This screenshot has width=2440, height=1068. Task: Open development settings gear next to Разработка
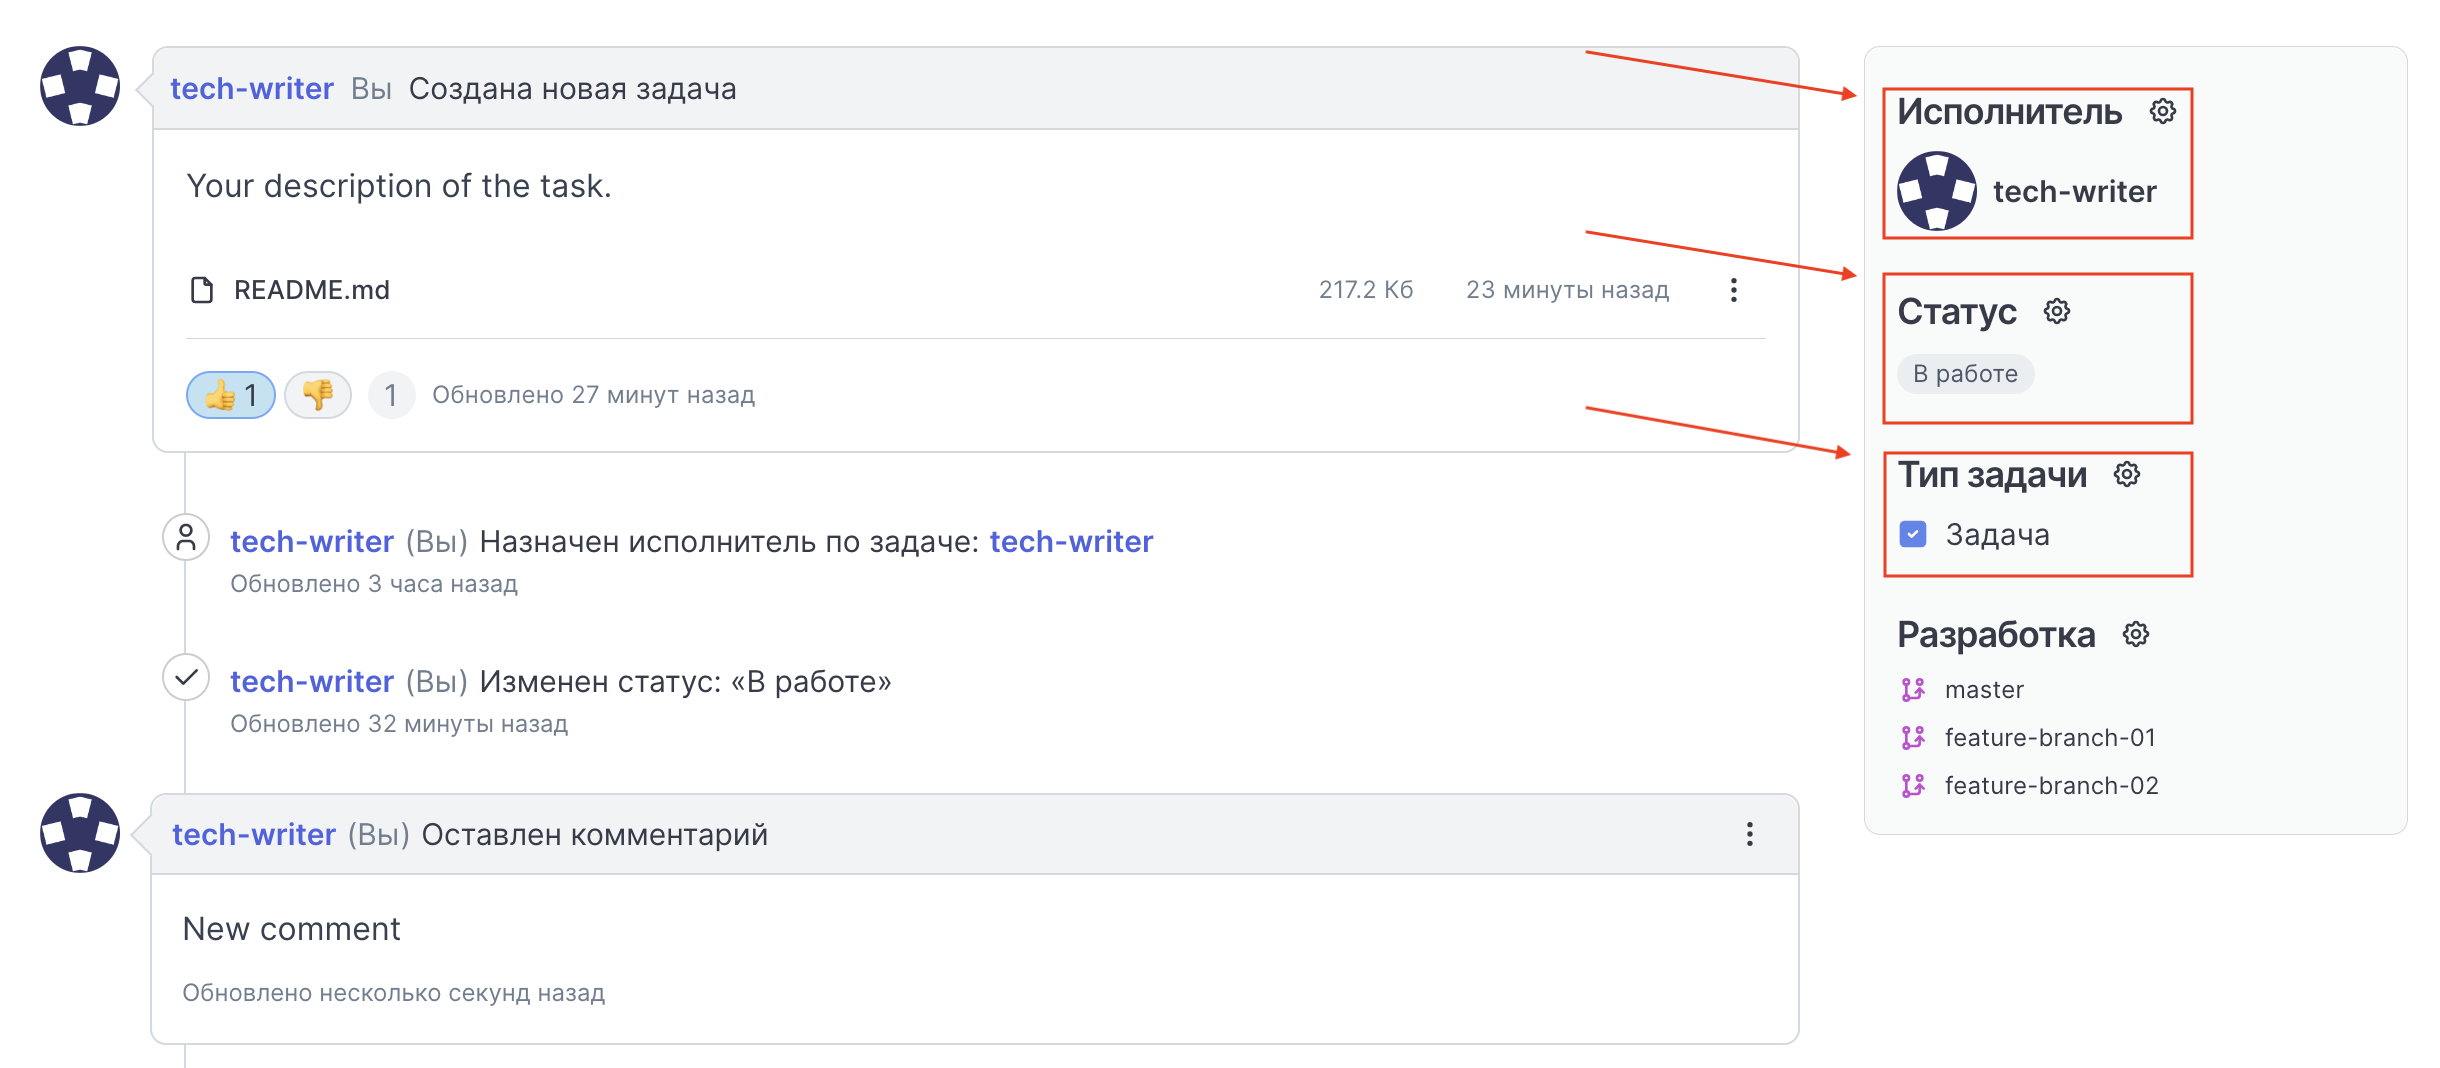point(2135,634)
